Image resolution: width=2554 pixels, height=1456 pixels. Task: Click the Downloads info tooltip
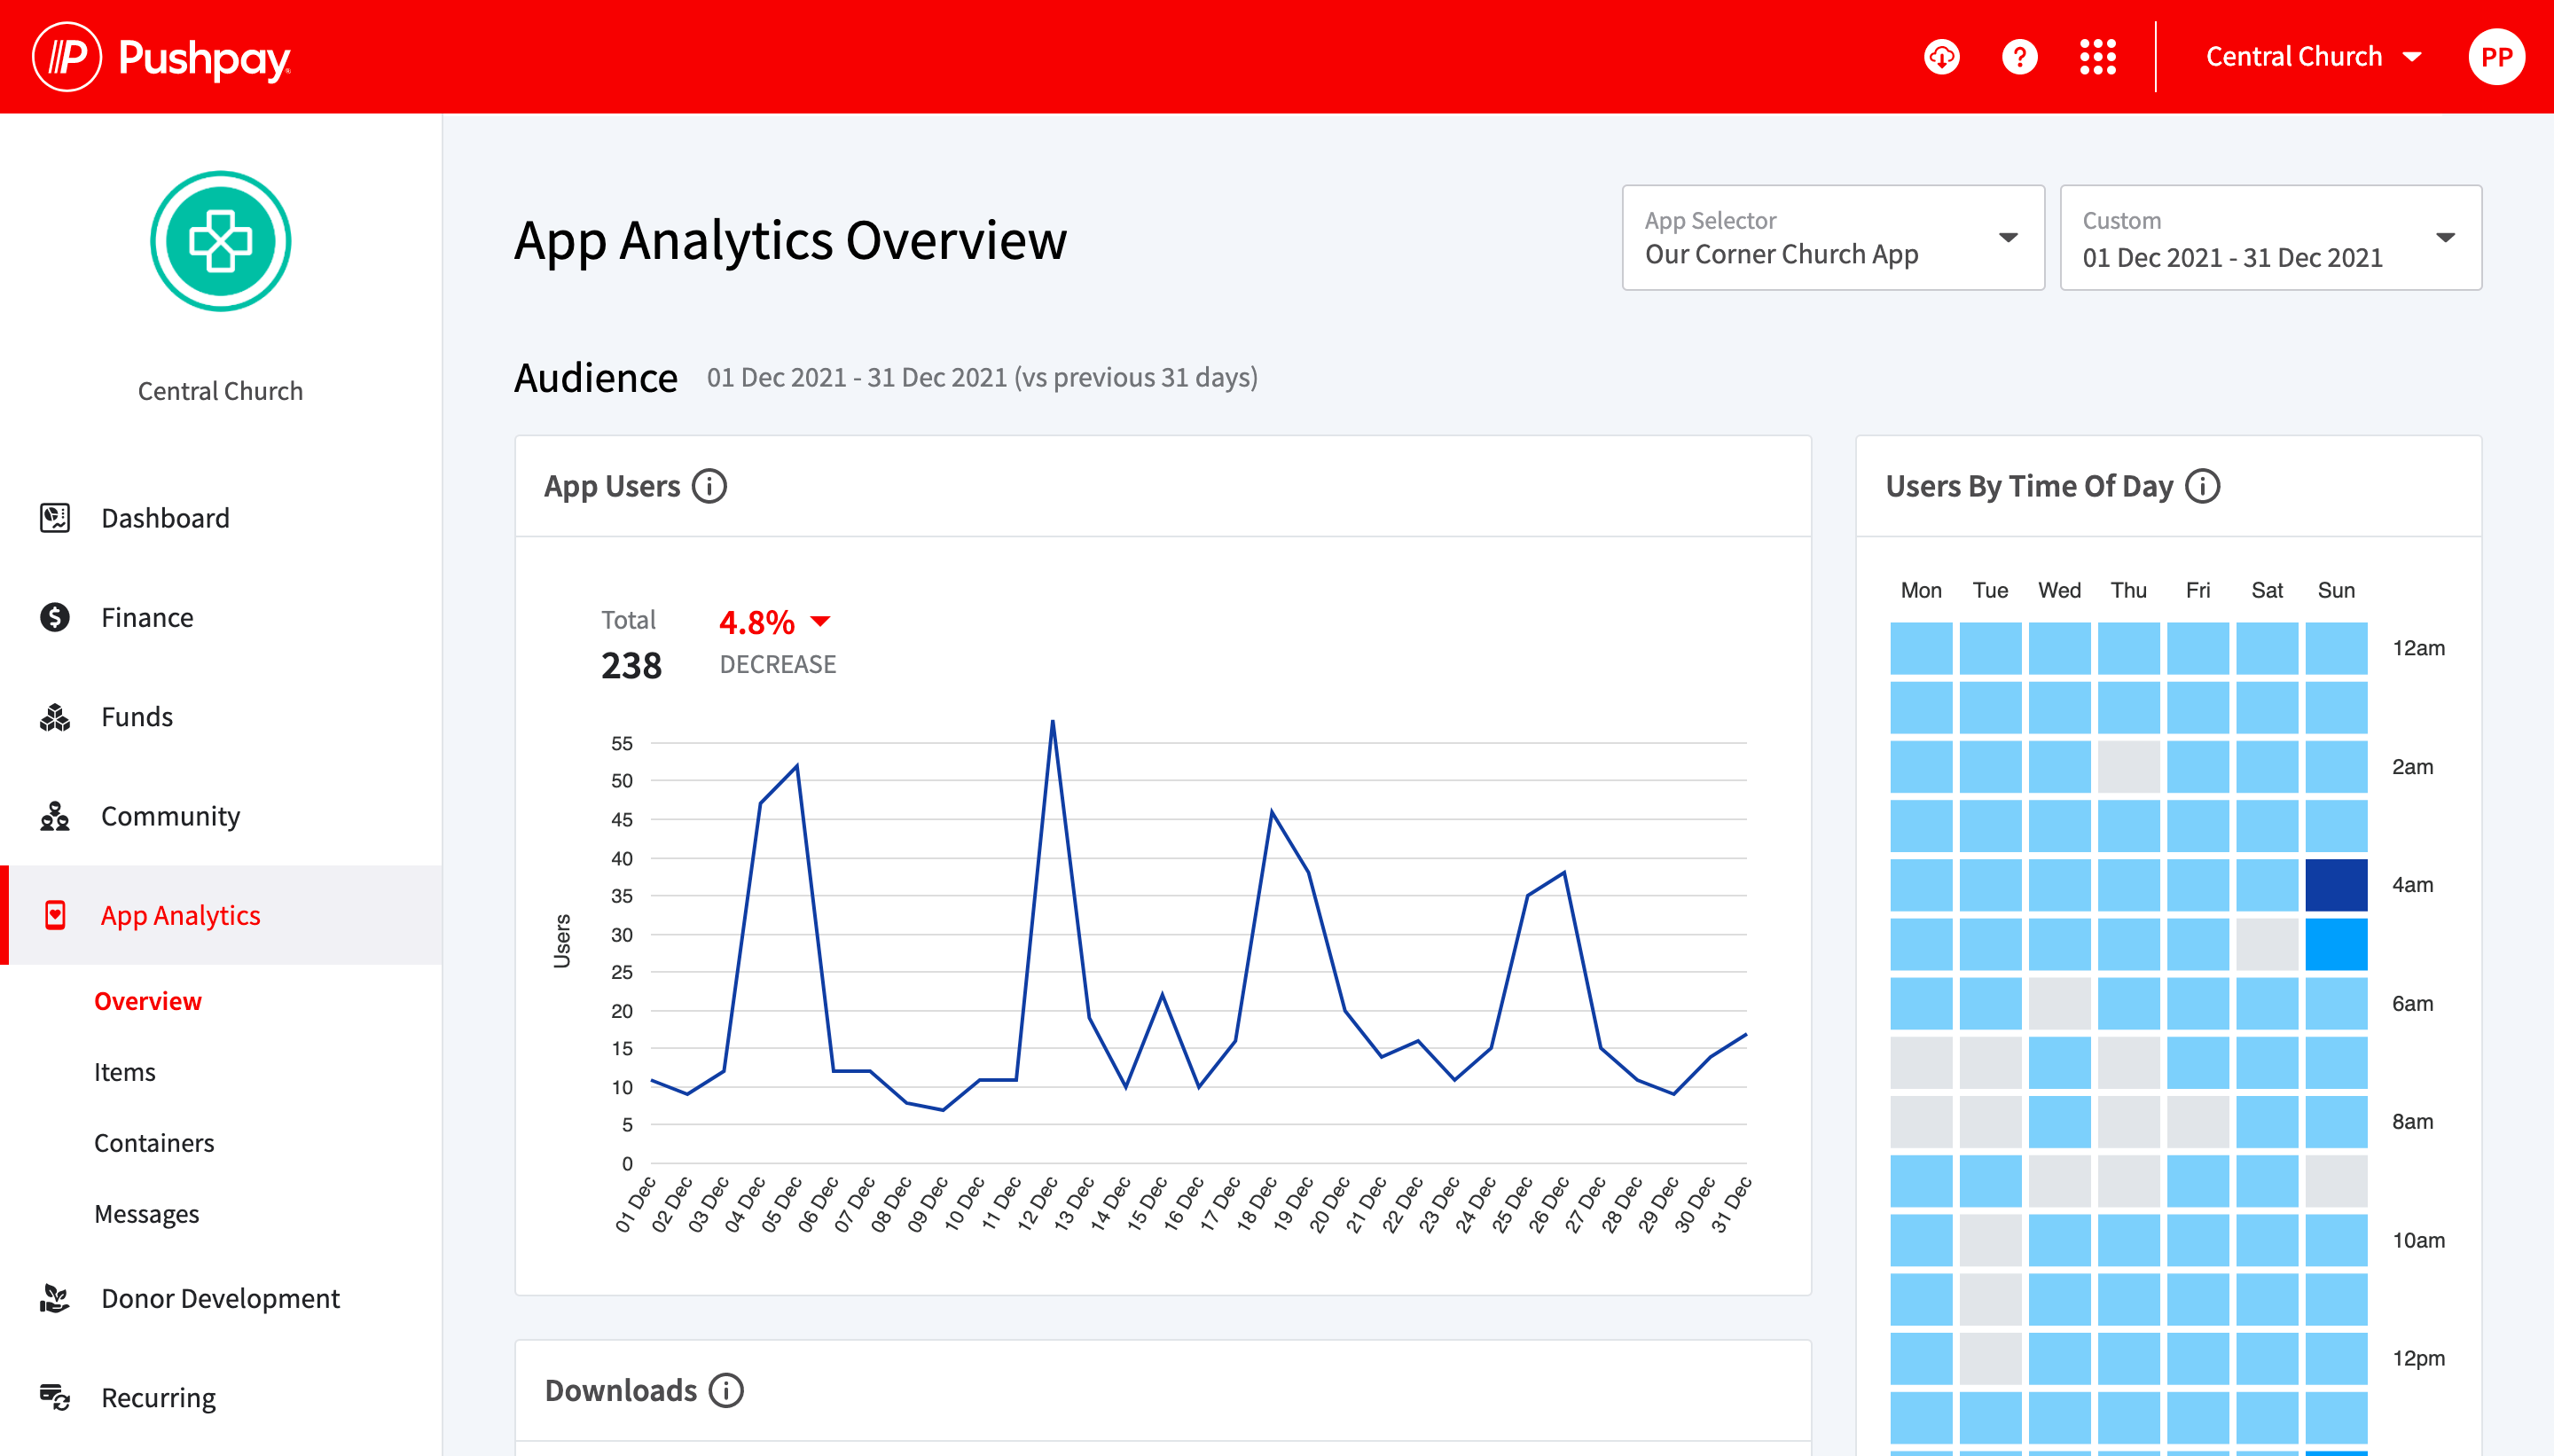[727, 1390]
